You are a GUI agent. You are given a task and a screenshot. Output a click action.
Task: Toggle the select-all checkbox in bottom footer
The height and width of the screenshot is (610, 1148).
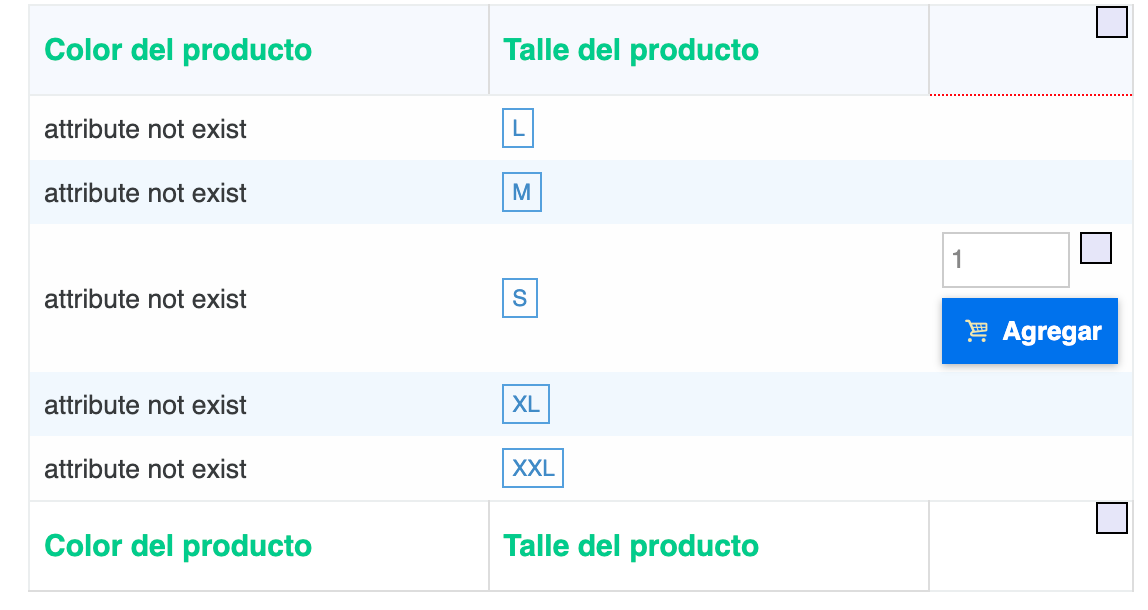[1111, 519]
